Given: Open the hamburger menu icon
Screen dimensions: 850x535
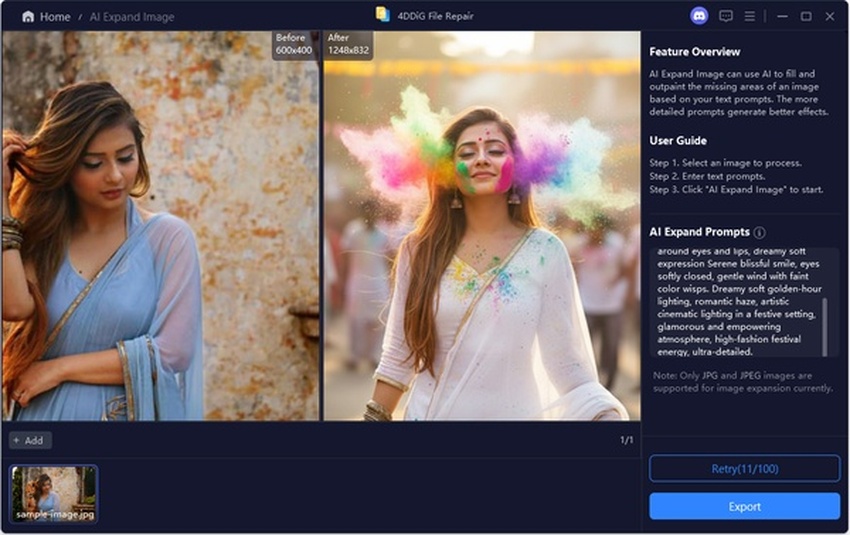Looking at the screenshot, I should click(x=750, y=16).
